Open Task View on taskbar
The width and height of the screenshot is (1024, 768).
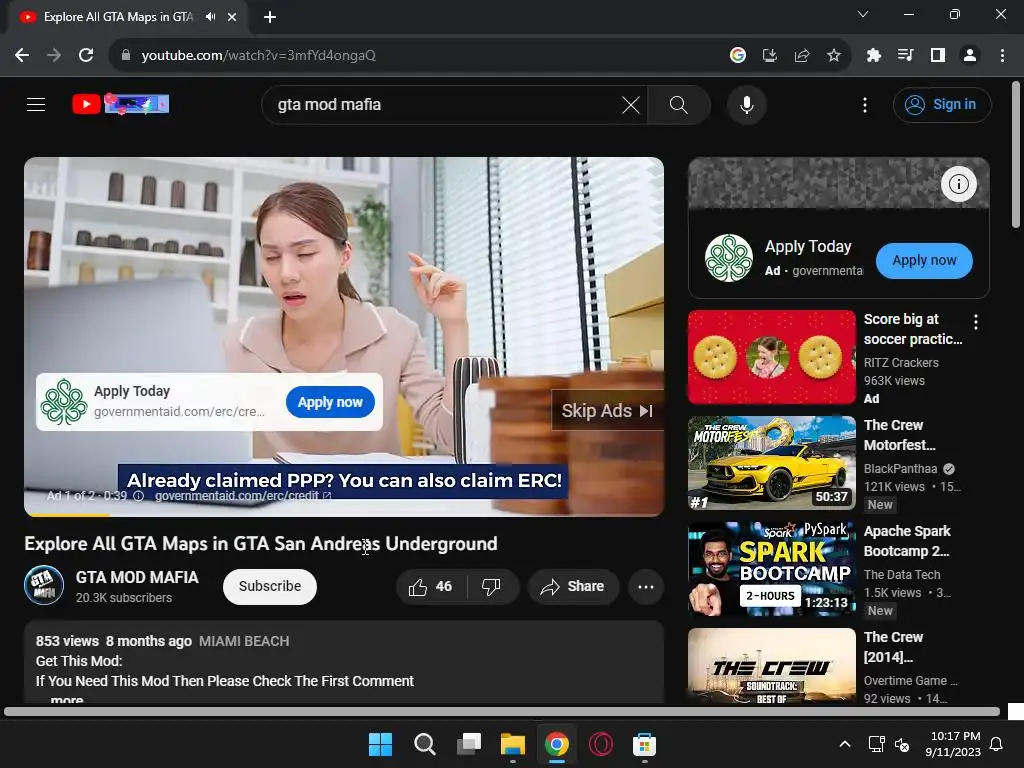pos(469,744)
